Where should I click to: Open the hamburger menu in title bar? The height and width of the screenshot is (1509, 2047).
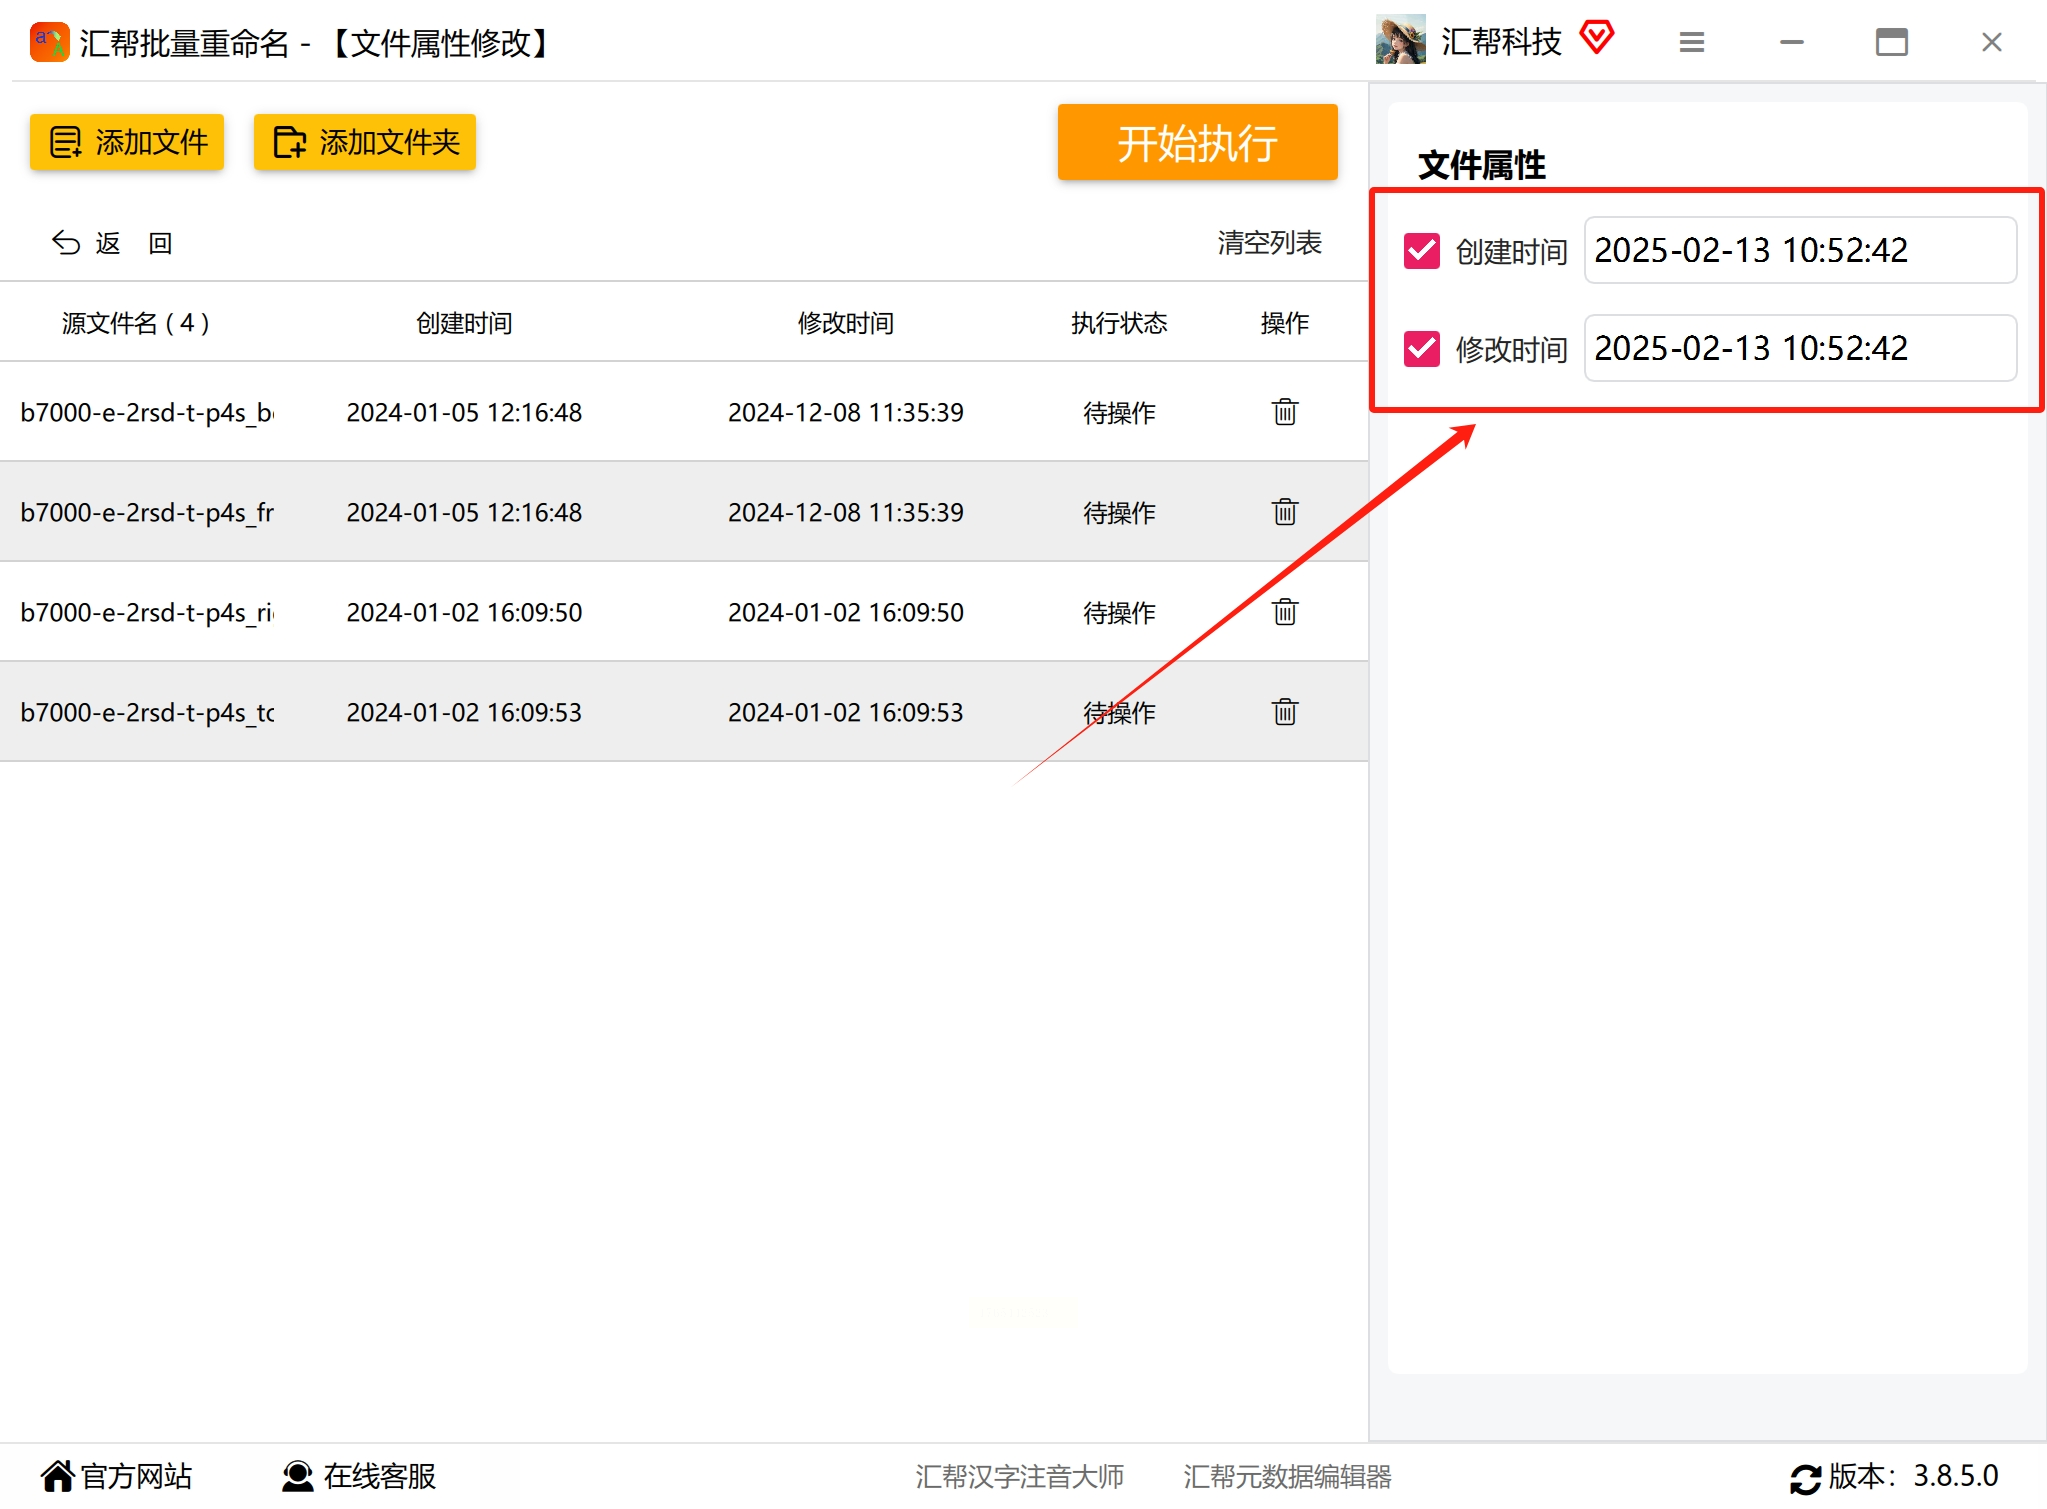point(1691,42)
